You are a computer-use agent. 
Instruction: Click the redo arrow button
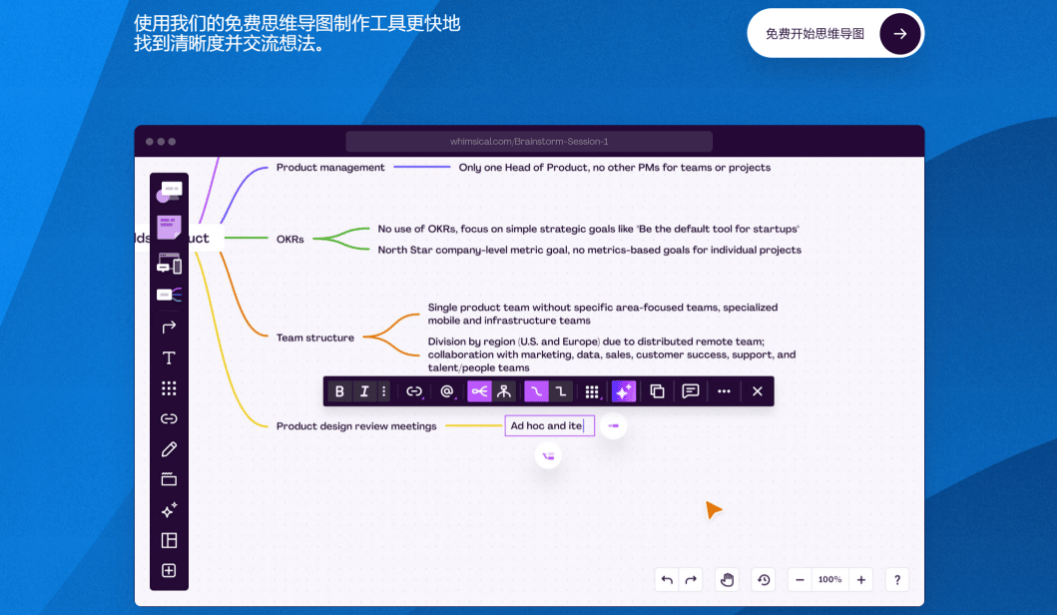click(x=691, y=580)
